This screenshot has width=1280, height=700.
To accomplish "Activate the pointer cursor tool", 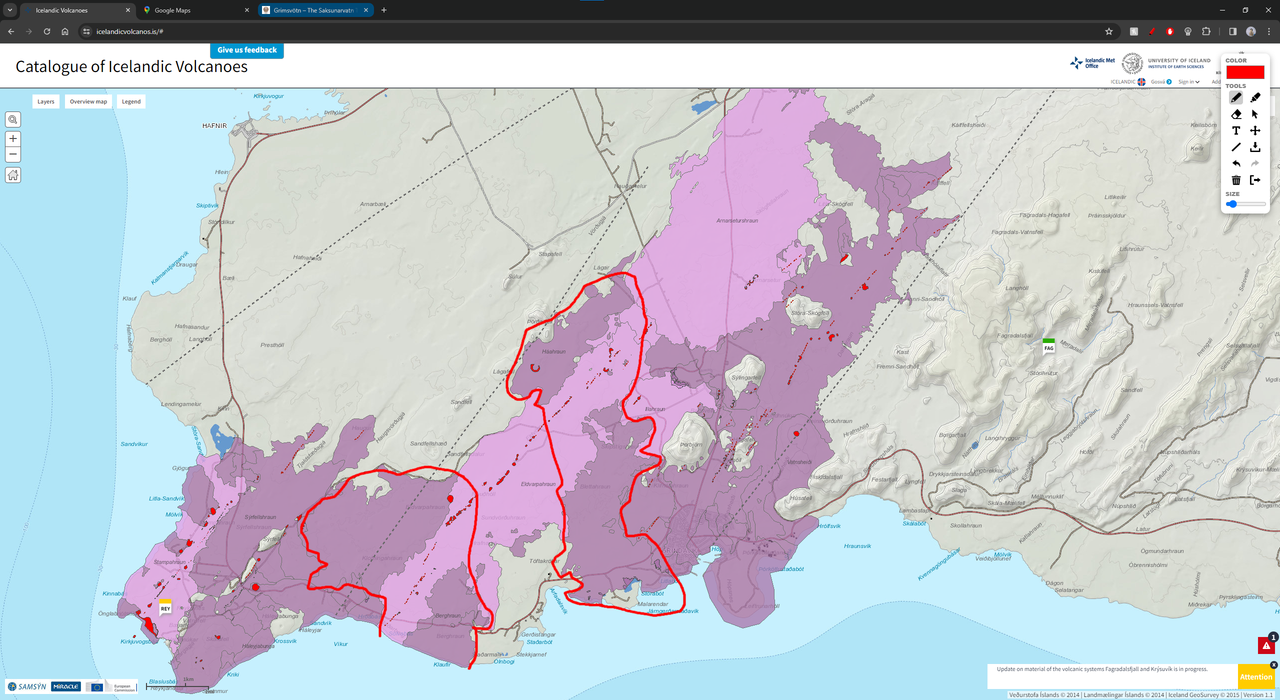I will 1255,114.
